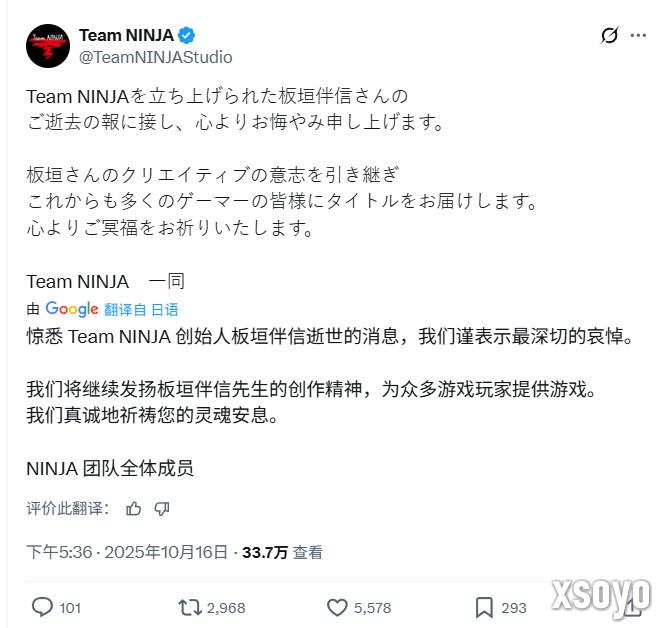Rate the translation with thumbs up
Image resolution: width=665 pixels, height=628 pixels.
(x=134, y=508)
